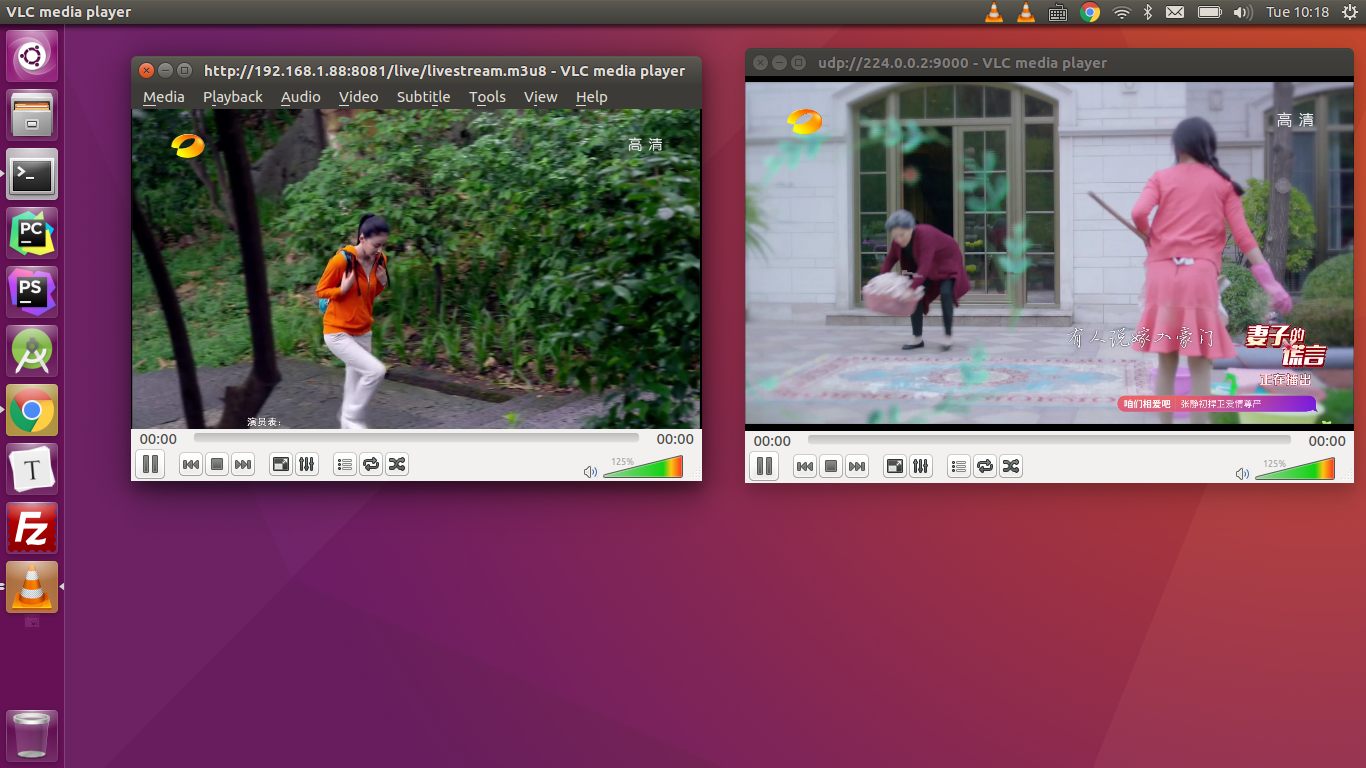Show extended settings in livestream.m3u8 window
The image size is (1366, 768).
click(x=307, y=464)
